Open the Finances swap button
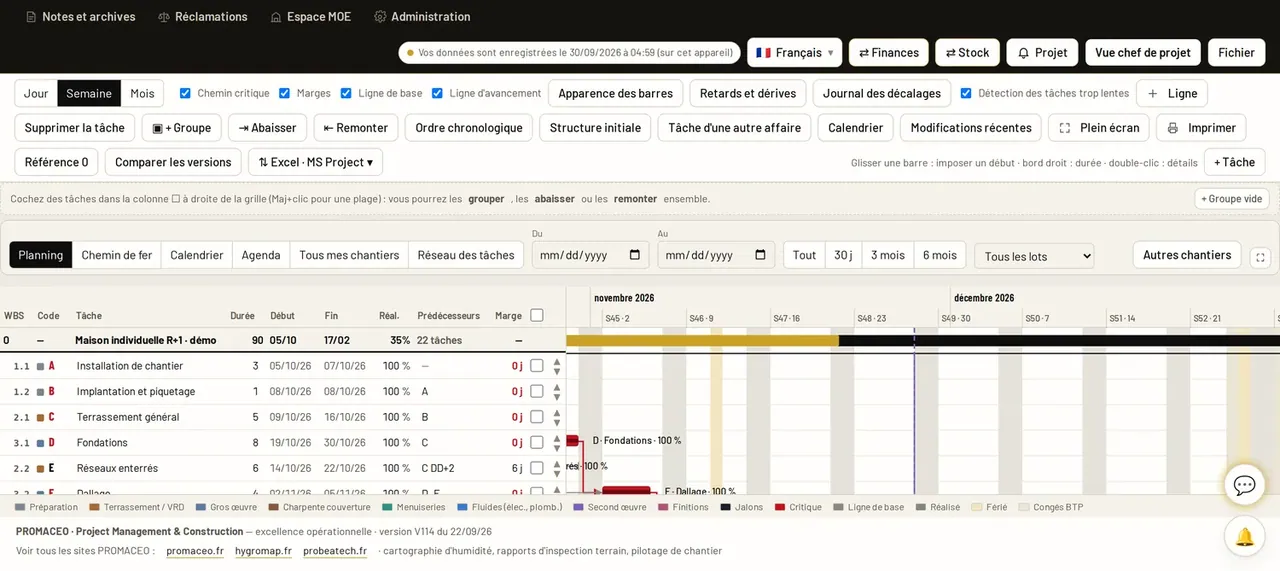Viewport: 1280px width, 571px height. tap(888, 53)
